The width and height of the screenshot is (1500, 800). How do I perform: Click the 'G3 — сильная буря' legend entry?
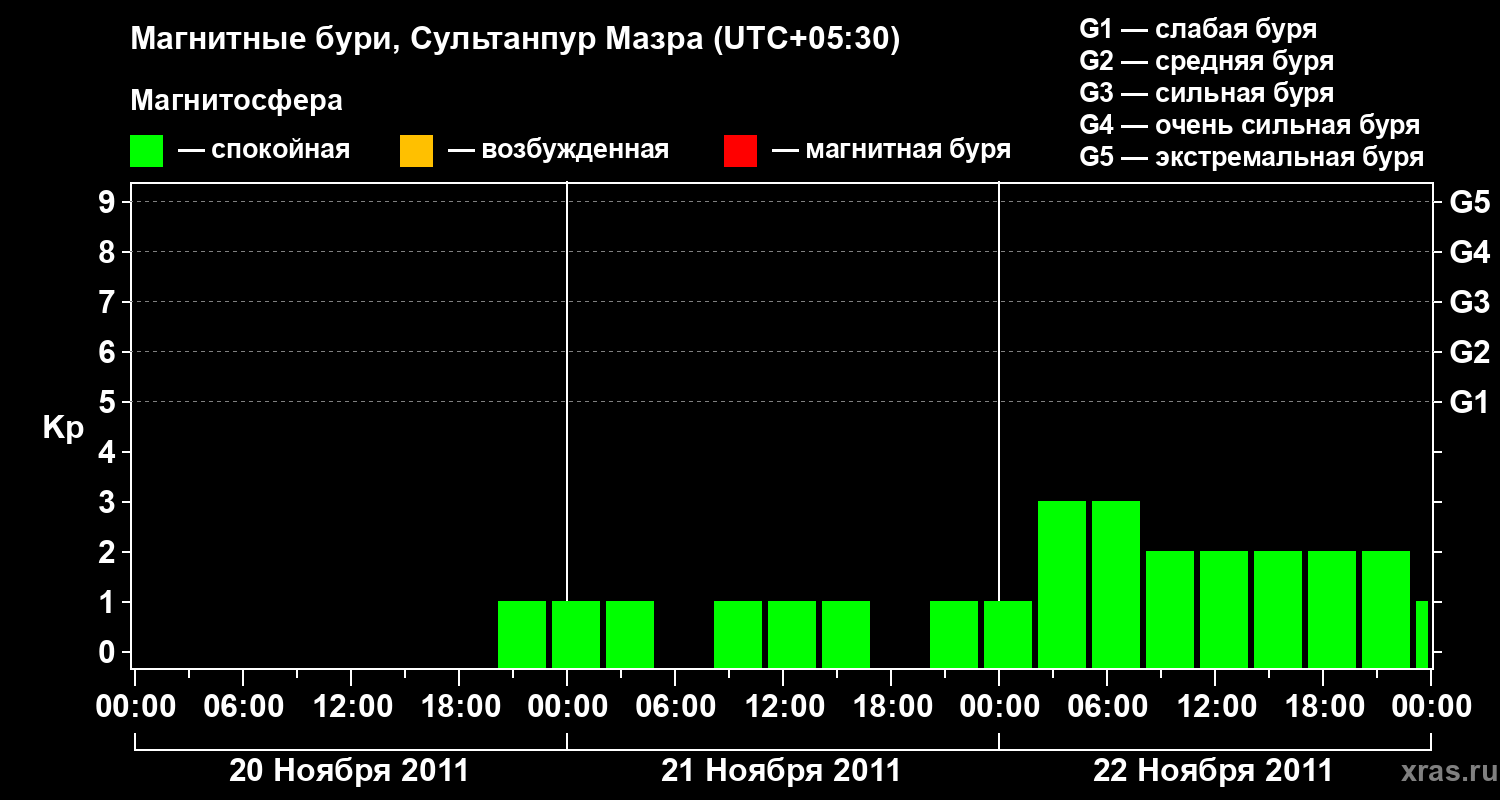pos(1206,93)
